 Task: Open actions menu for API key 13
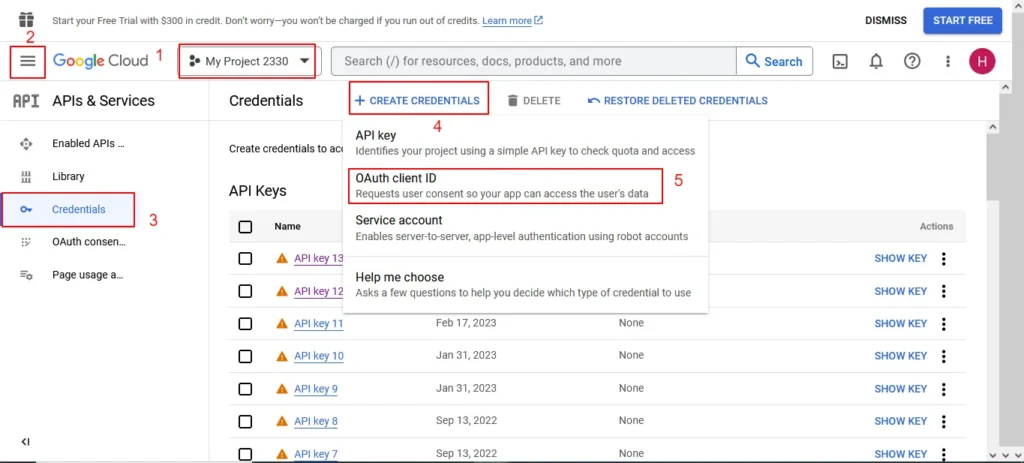(x=944, y=259)
